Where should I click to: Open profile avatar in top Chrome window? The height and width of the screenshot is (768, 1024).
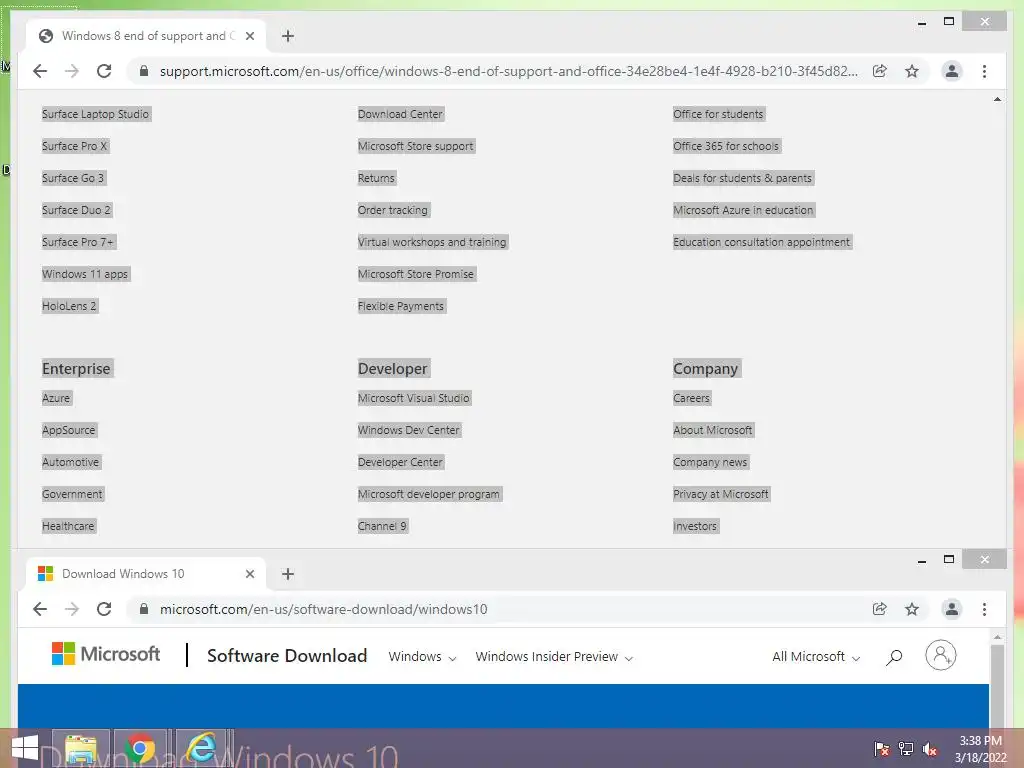tap(952, 71)
